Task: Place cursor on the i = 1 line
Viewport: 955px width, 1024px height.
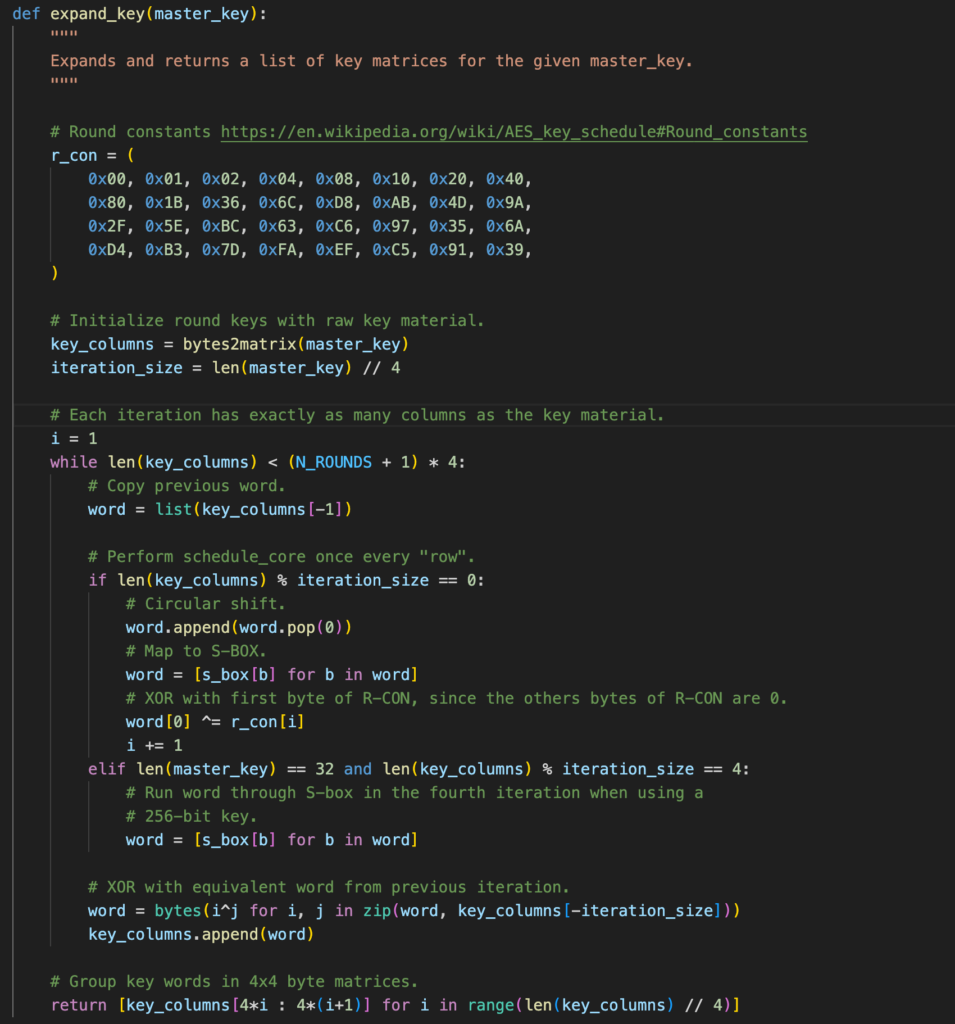Action: tap(74, 439)
